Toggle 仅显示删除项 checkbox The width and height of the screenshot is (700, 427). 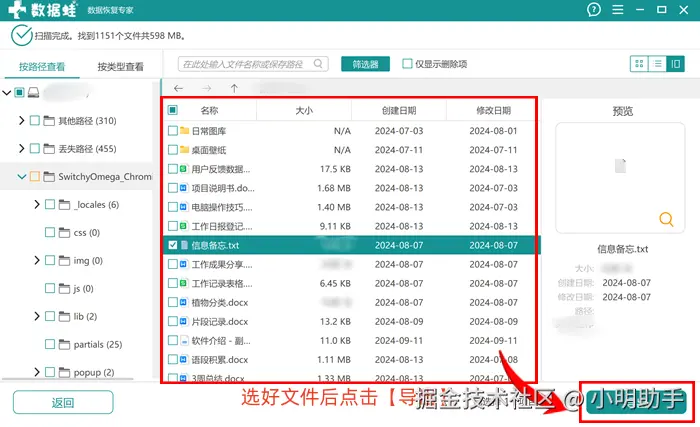(407, 64)
